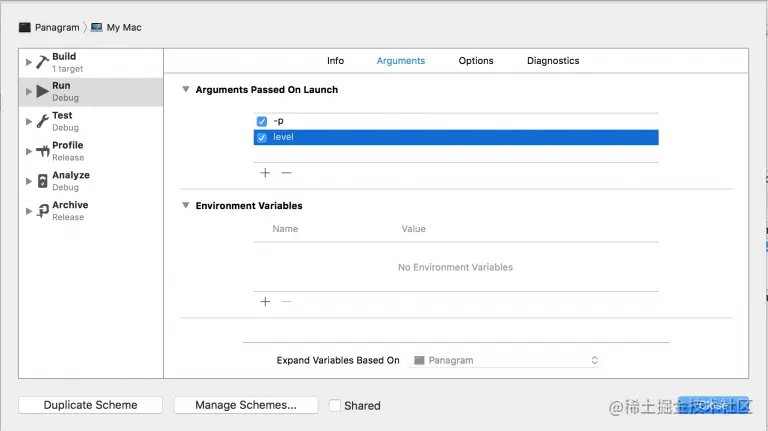This screenshot has height=431, width=768.
Task: Enable the Shared checkbox
Action: point(335,405)
